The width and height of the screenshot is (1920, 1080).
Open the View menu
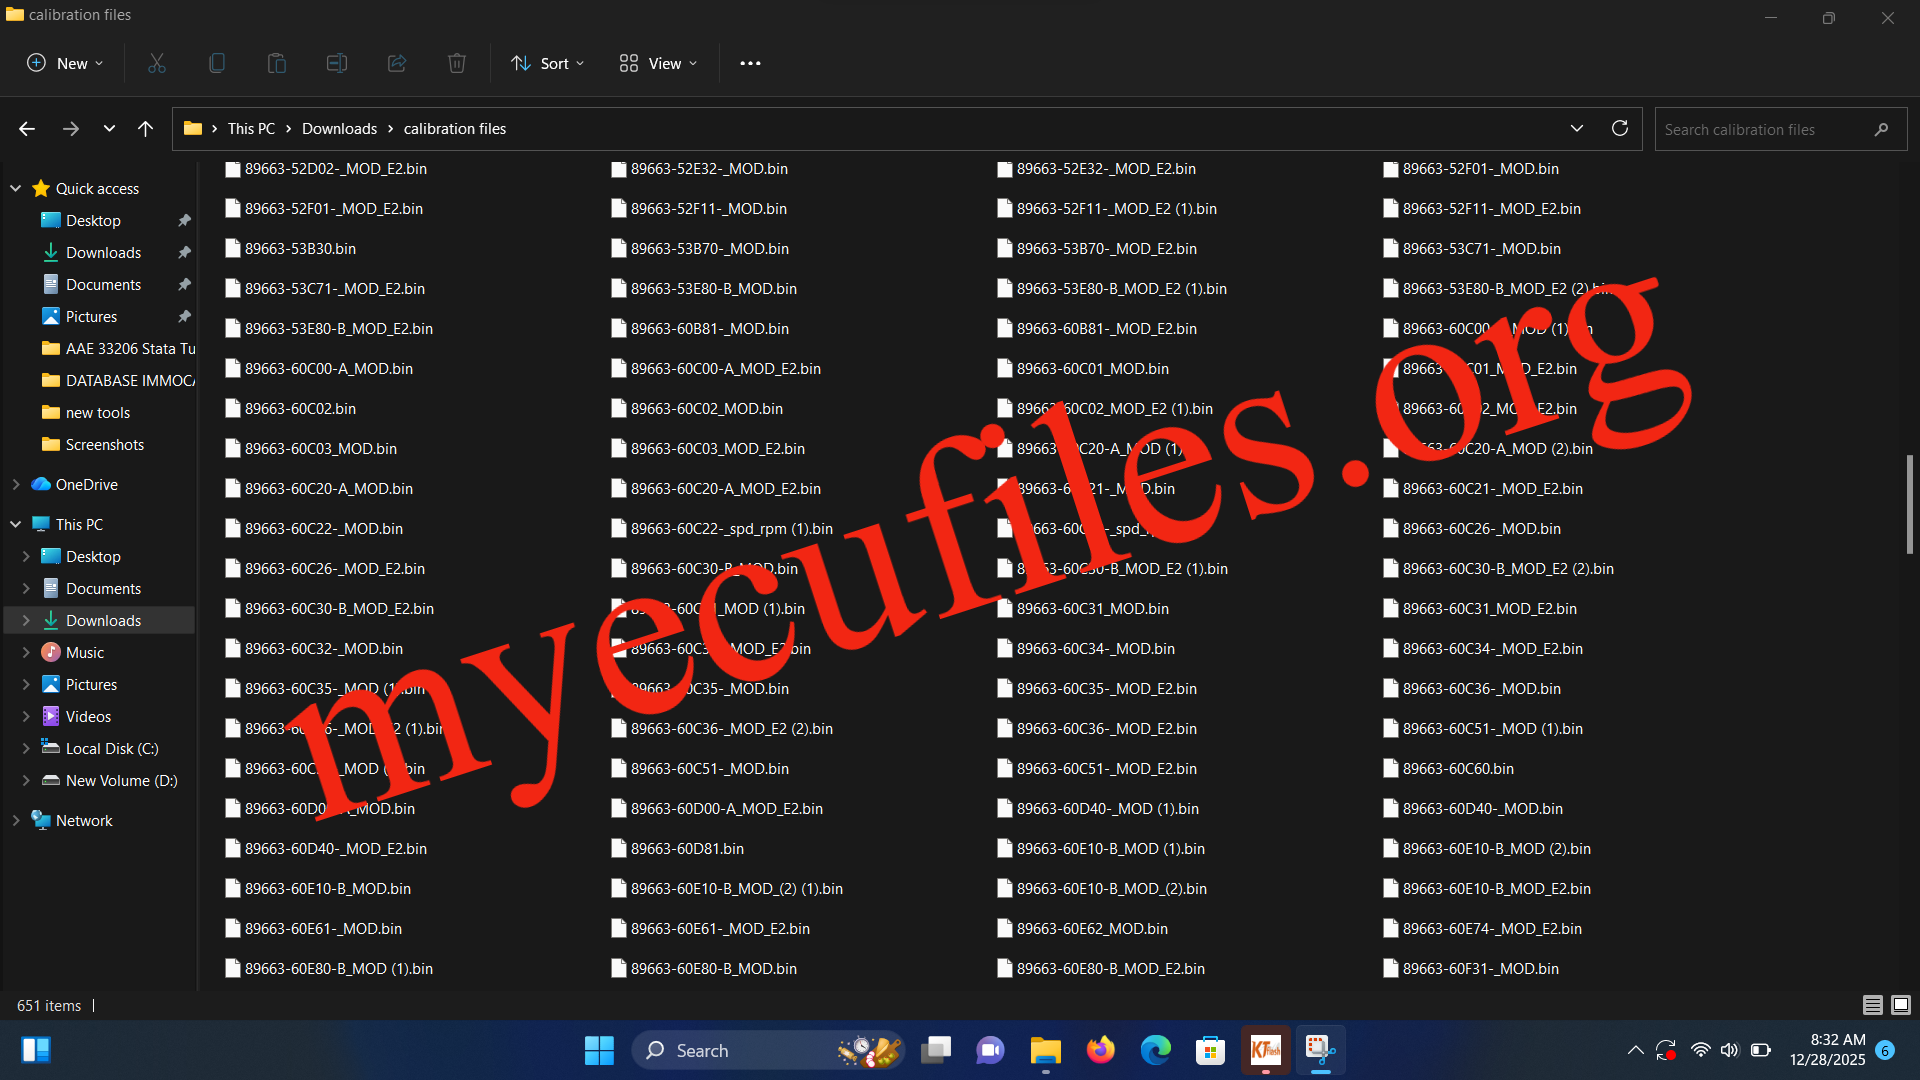(x=658, y=63)
